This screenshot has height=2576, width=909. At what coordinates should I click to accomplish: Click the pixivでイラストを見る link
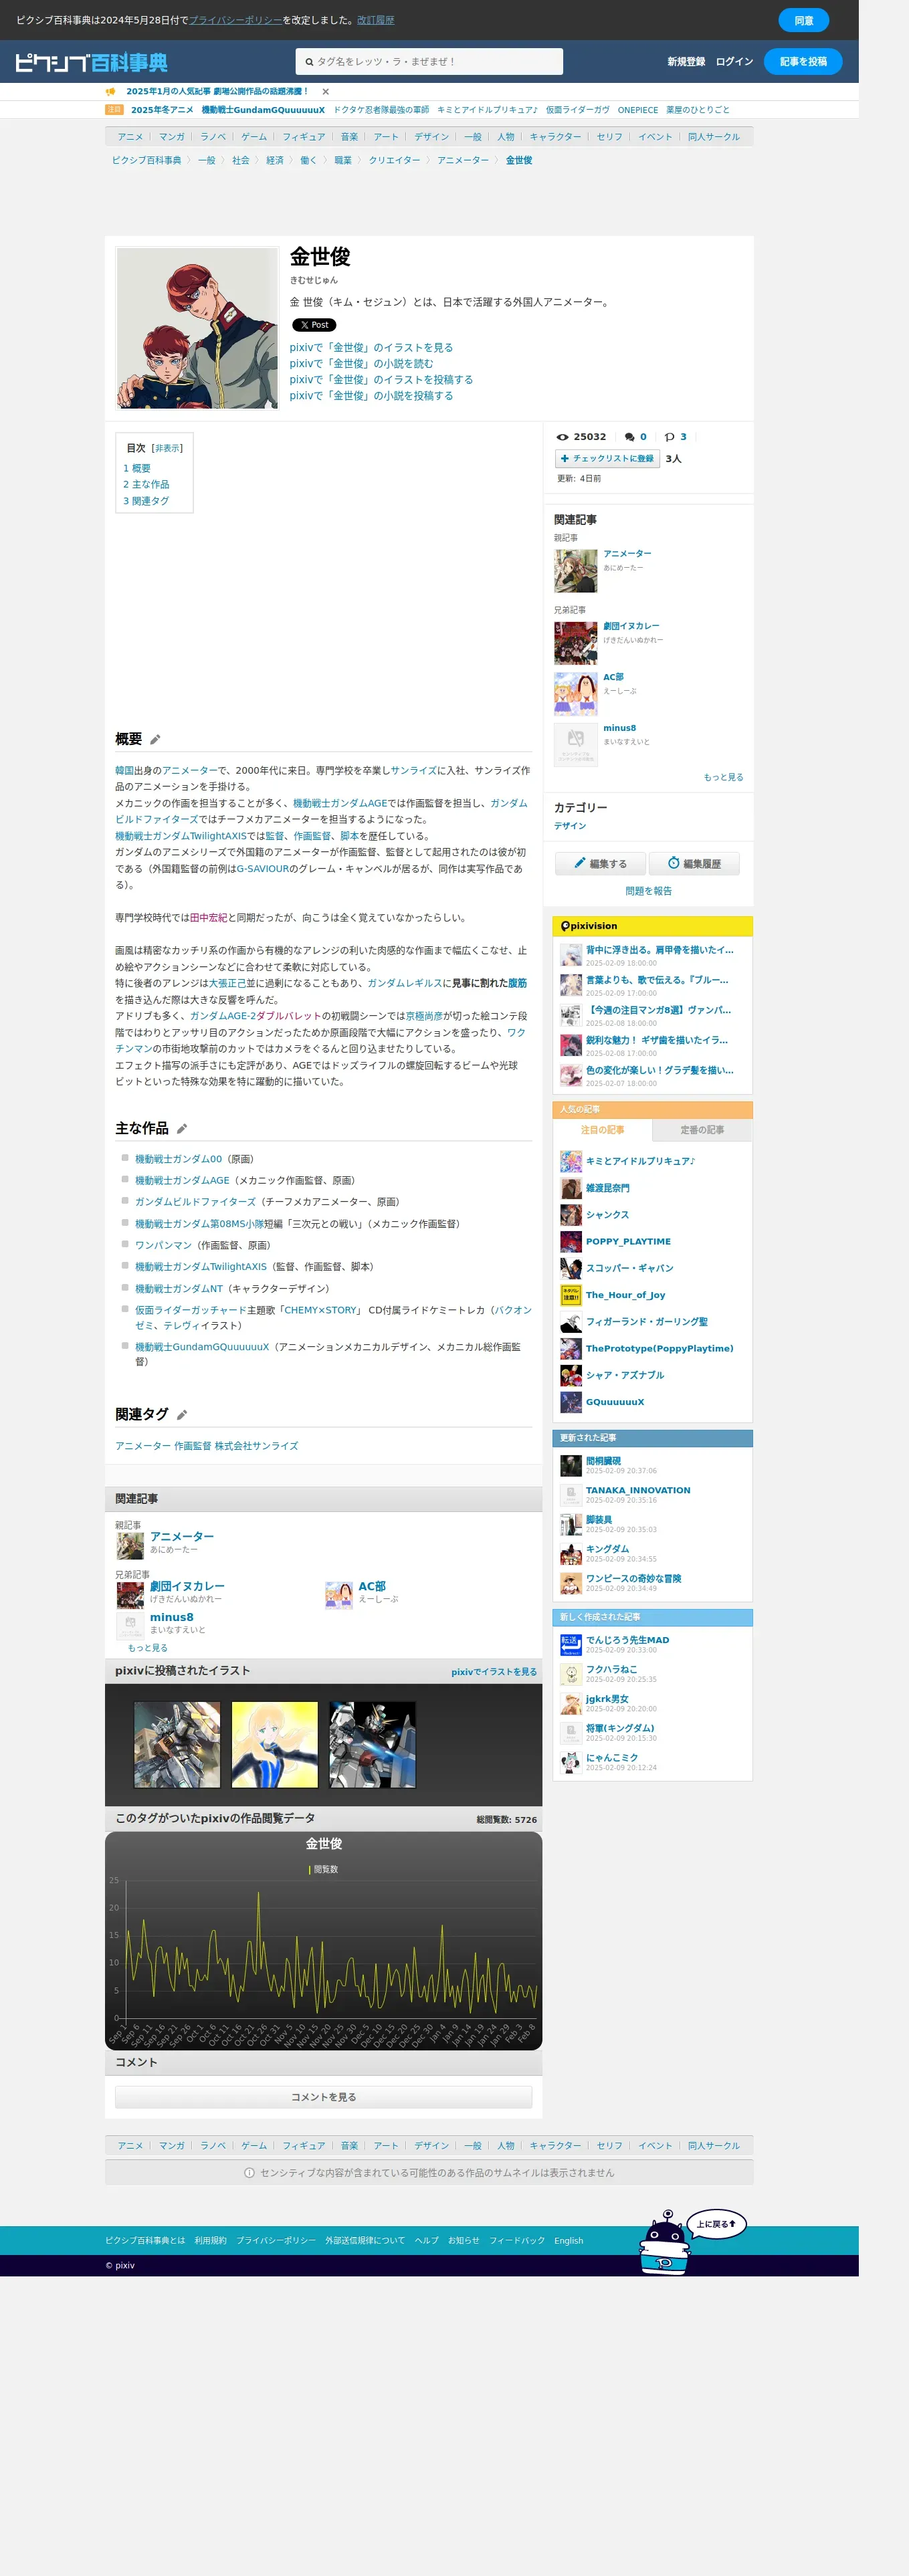click(x=494, y=1672)
